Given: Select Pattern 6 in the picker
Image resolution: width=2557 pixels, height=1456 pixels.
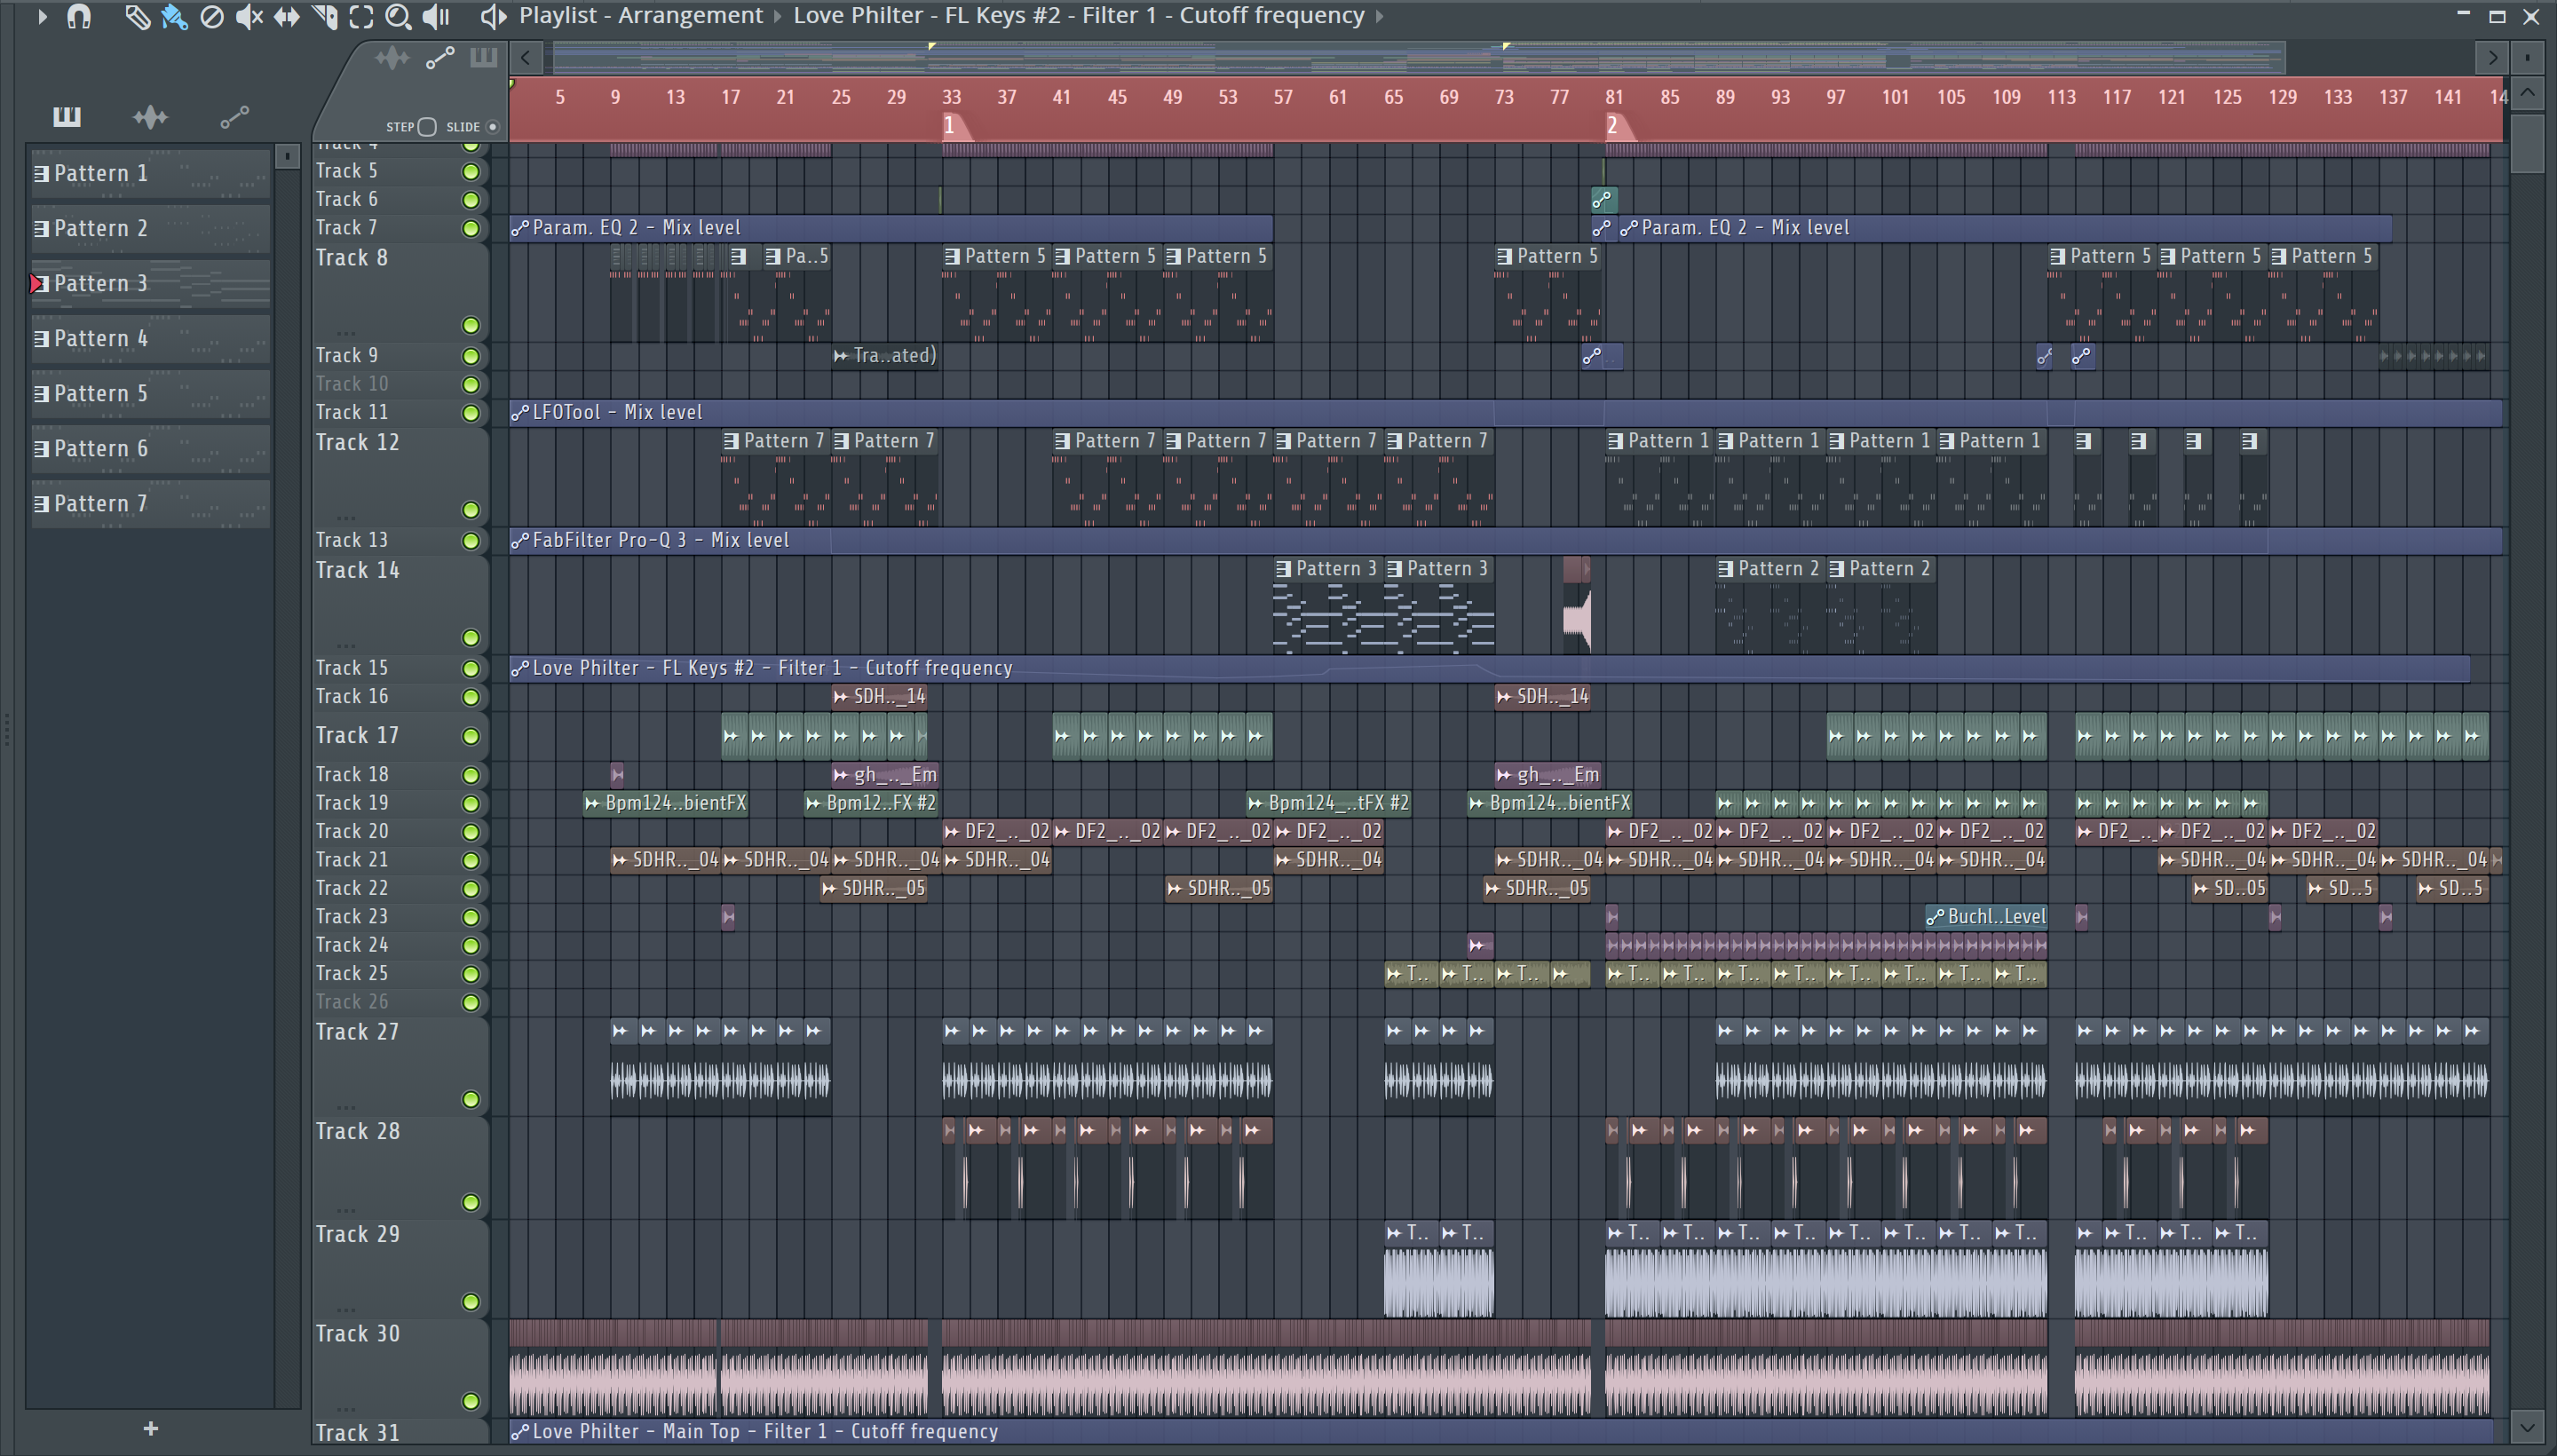Looking at the screenshot, I should pos(150,448).
